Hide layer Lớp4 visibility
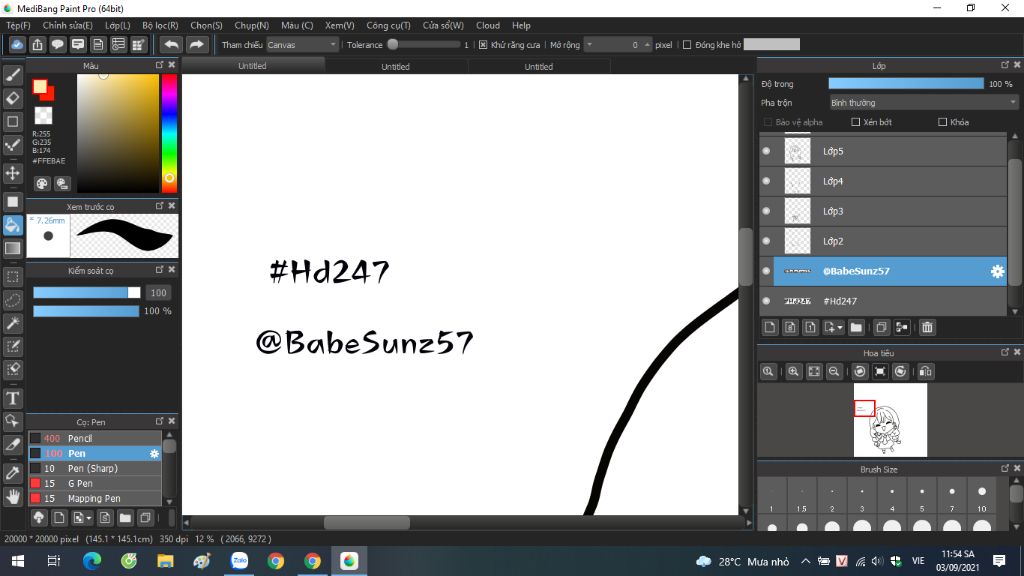The height and width of the screenshot is (576, 1024). coord(767,181)
